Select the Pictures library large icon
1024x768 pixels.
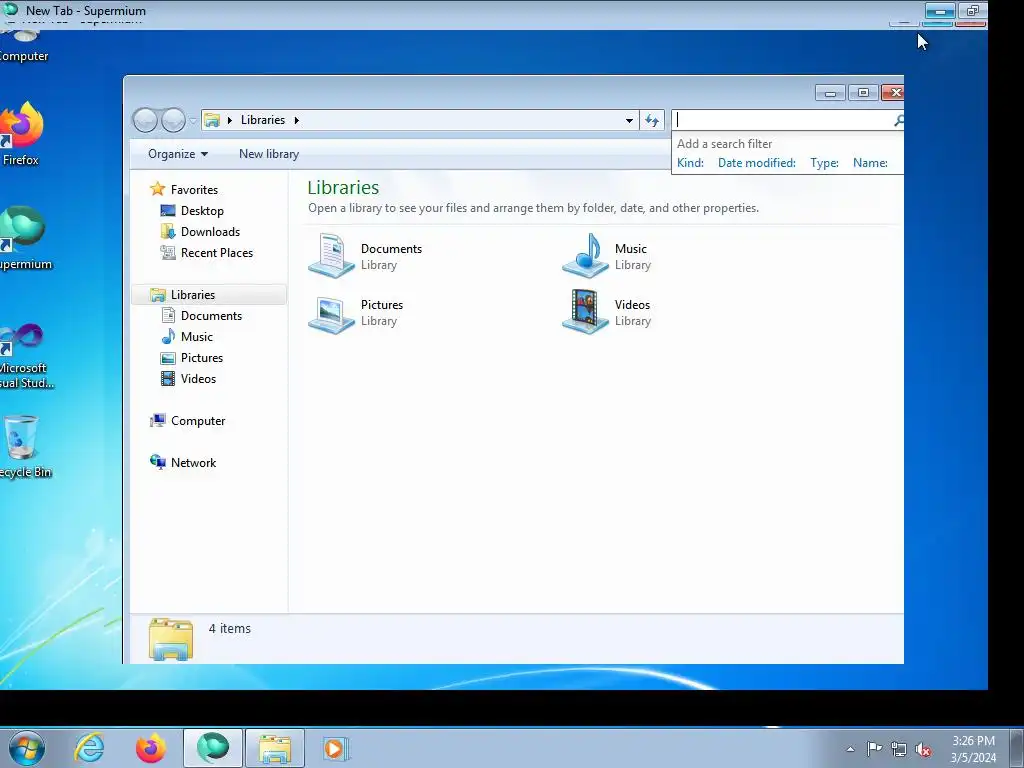pos(331,313)
